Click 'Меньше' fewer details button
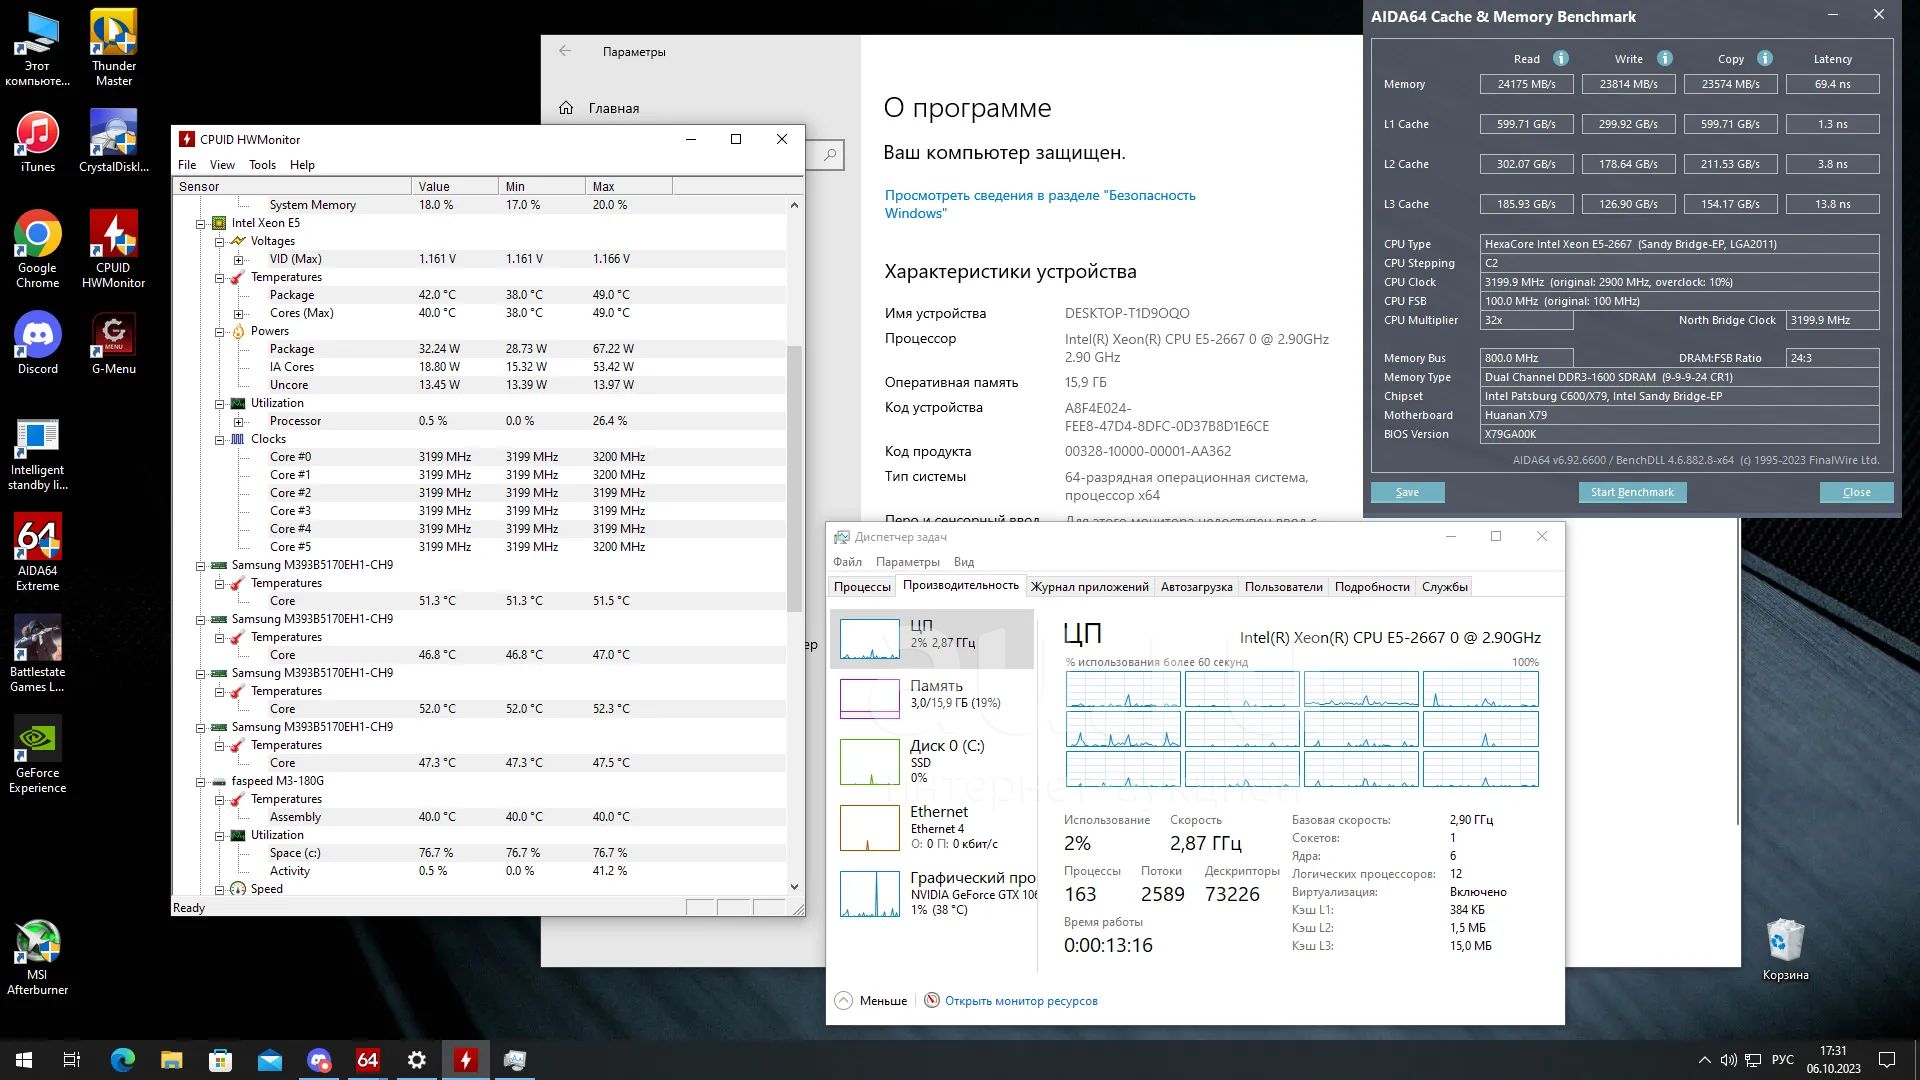Screen dimensions: 1920x1080 coord(871,1001)
